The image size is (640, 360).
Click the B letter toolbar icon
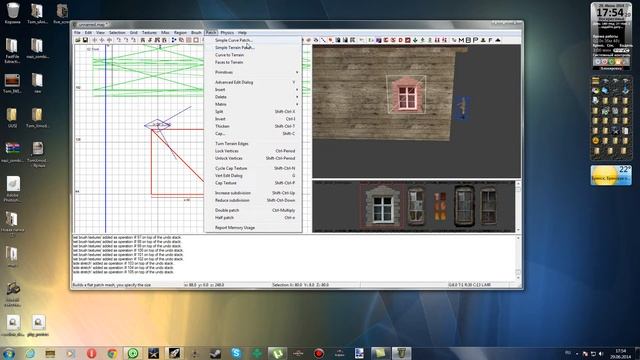click(x=469, y=40)
